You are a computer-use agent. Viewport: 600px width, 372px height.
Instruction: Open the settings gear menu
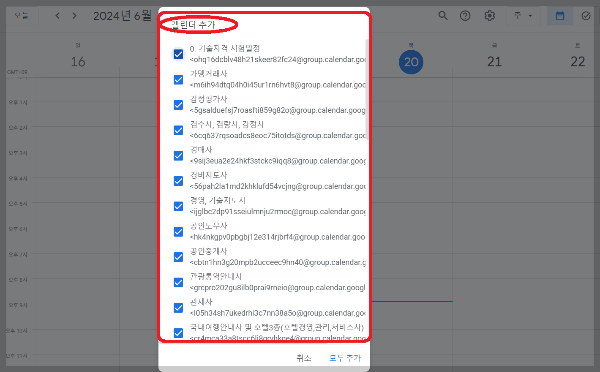click(x=489, y=16)
